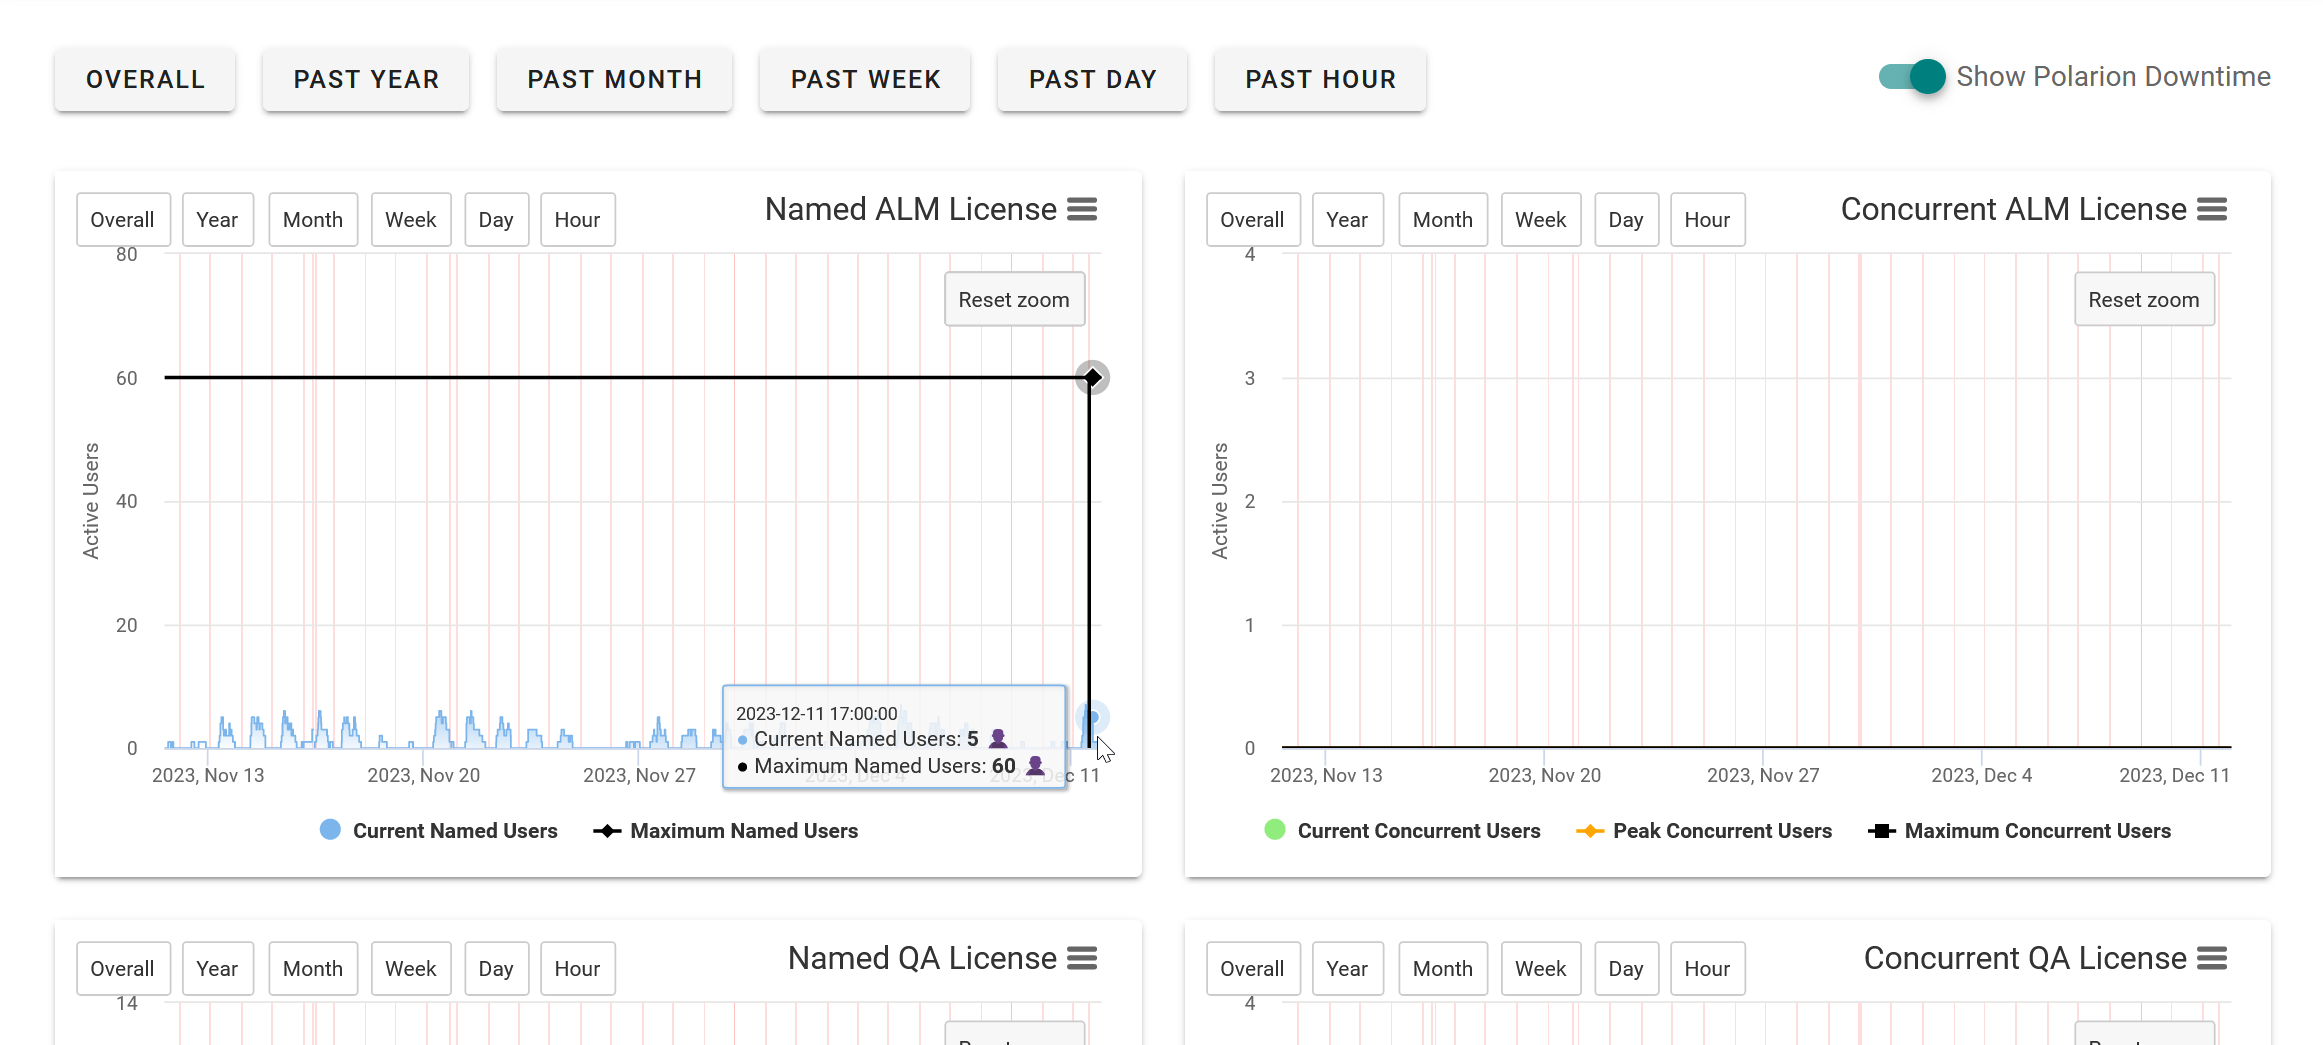Click Reset zoom on Named ALM chart
This screenshot has height=1045, width=2323.
click(x=1014, y=298)
